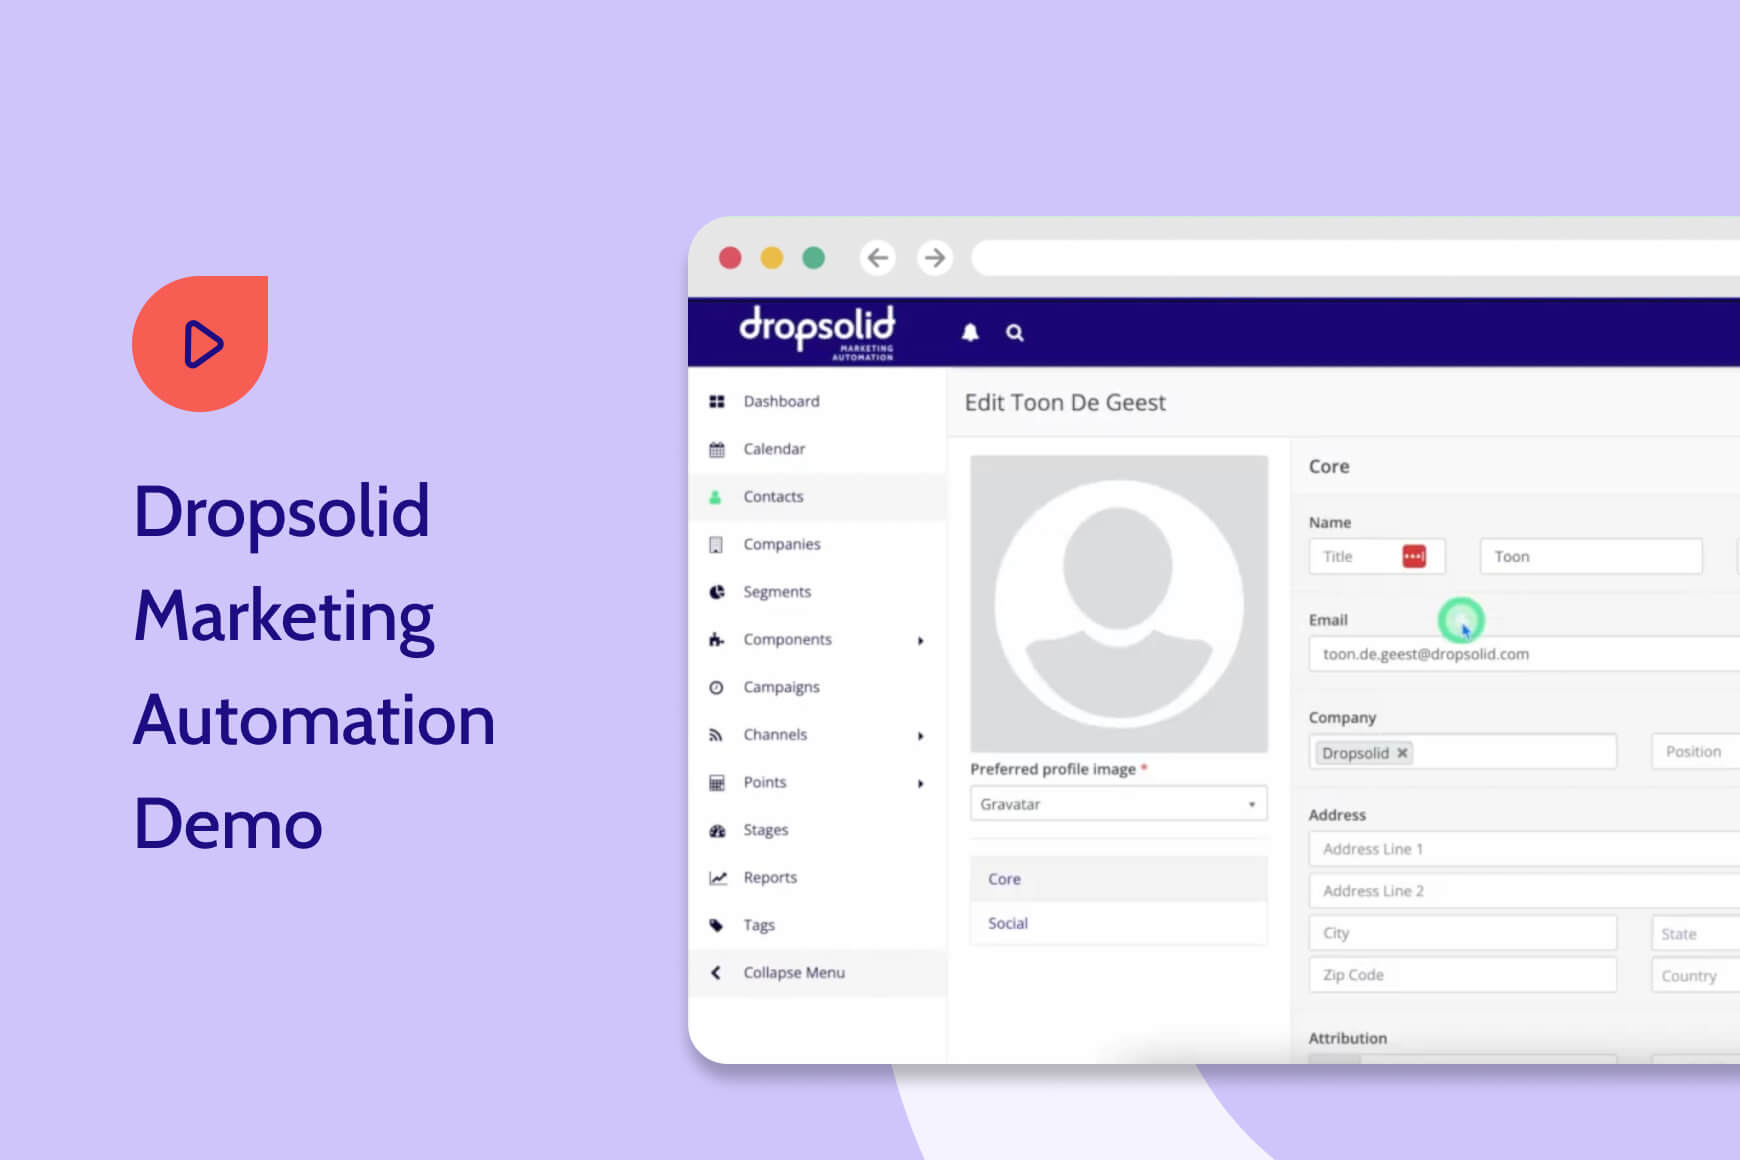Click the yellow browser window dot
Image resolution: width=1740 pixels, height=1160 pixels.
point(772,258)
